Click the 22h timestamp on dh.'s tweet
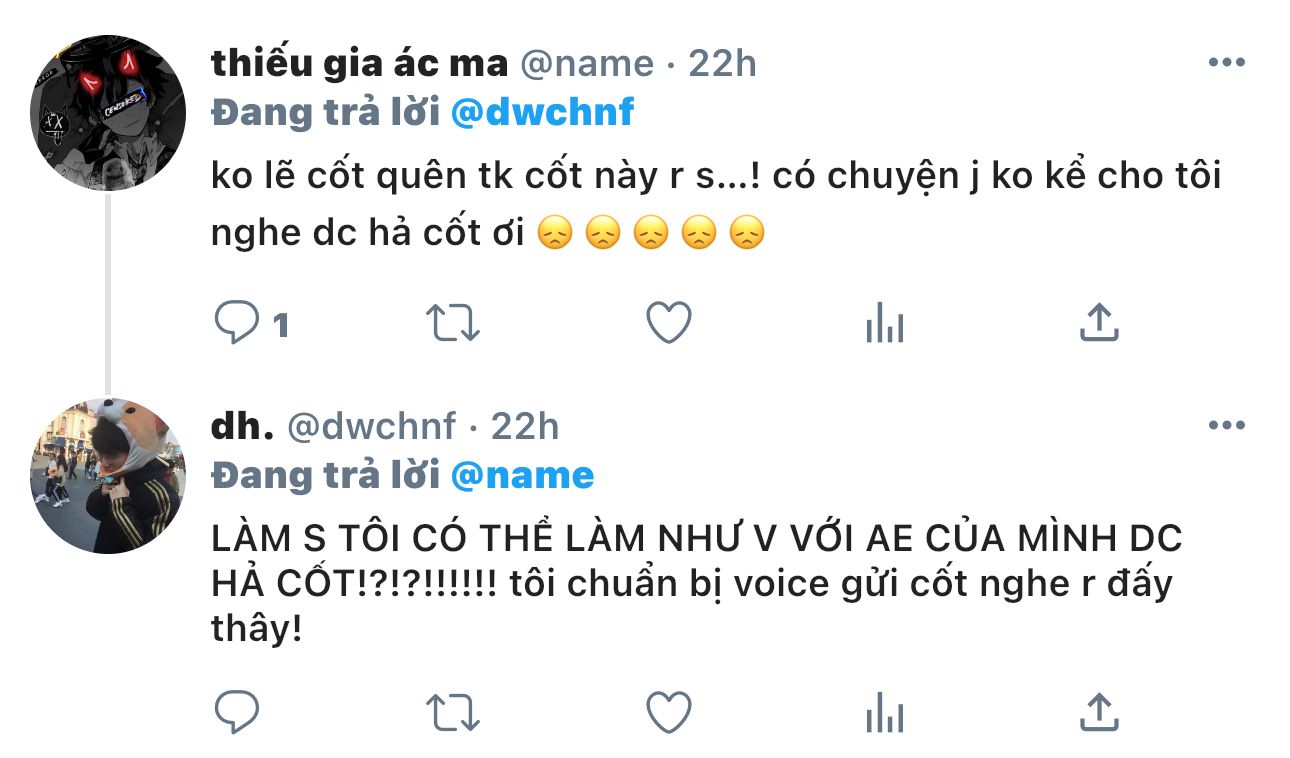The width and height of the screenshot is (1290, 758). (x=525, y=427)
